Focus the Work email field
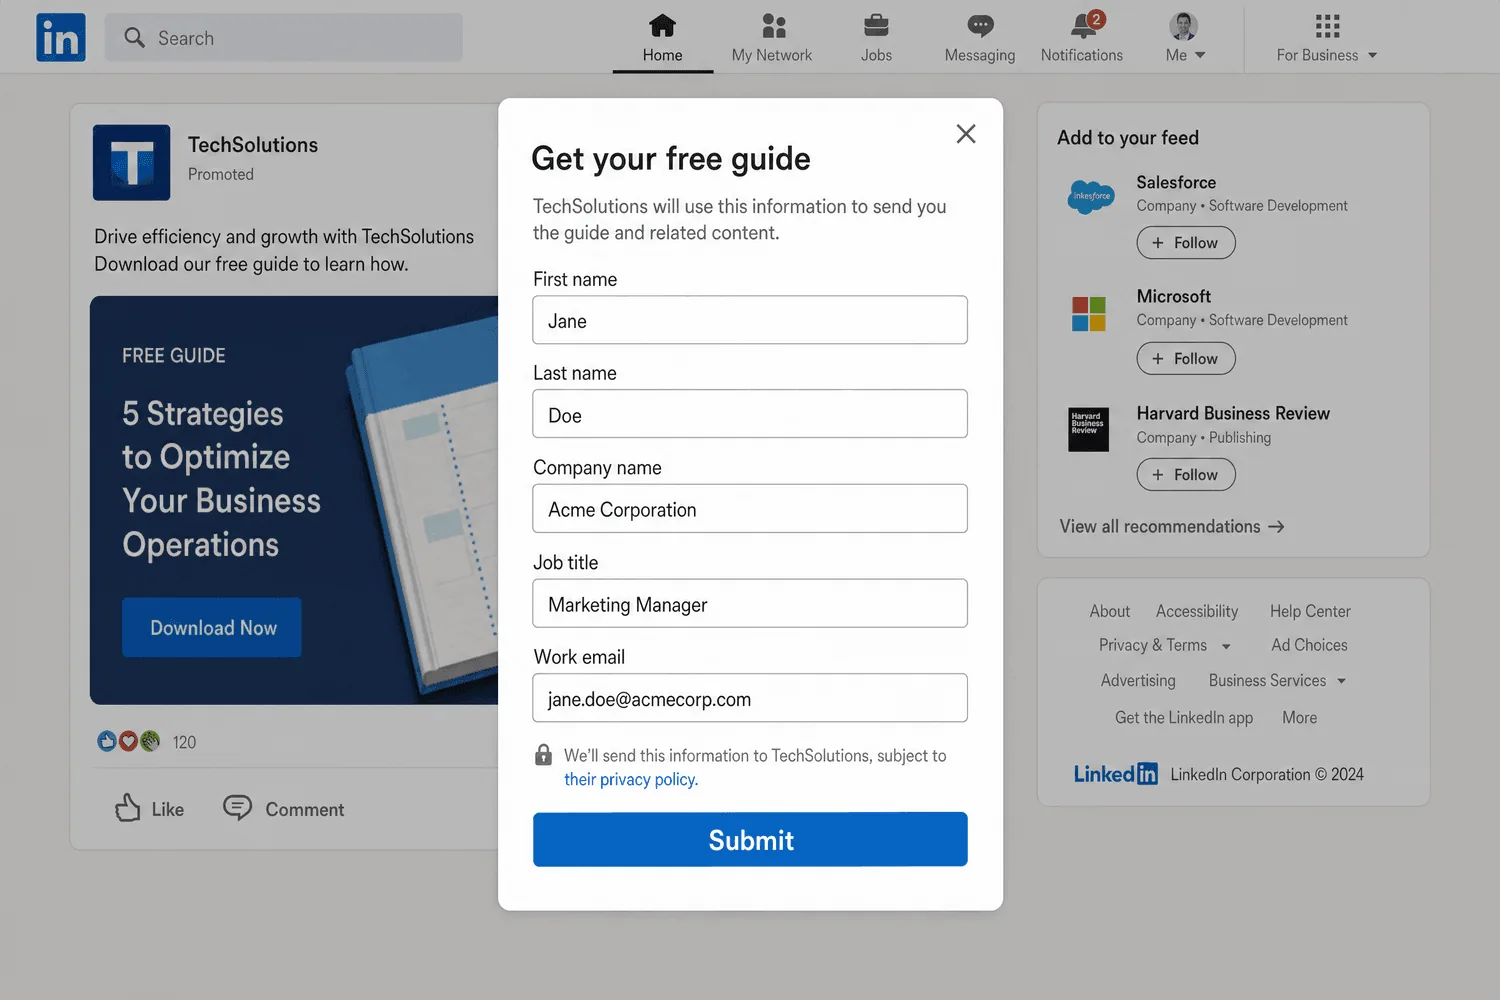Image resolution: width=1500 pixels, height=1000 pixels. coord(750,698)
